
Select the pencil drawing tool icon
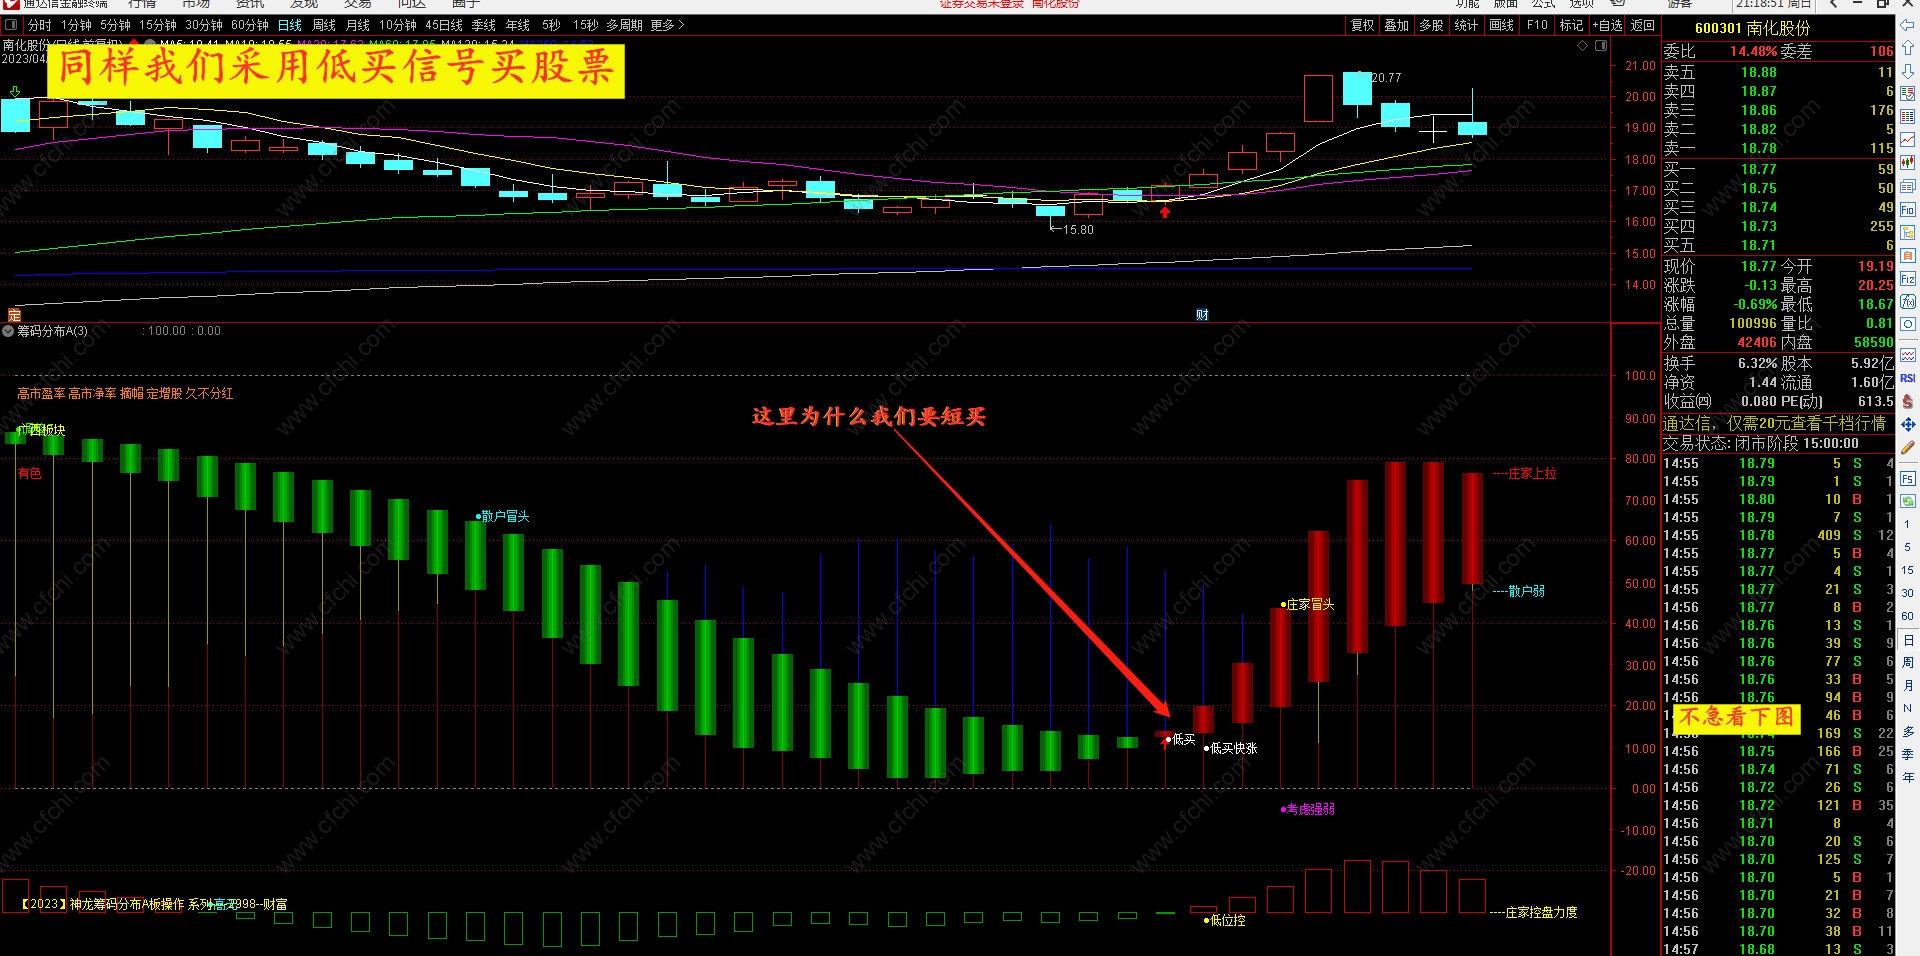point(1907,448)
